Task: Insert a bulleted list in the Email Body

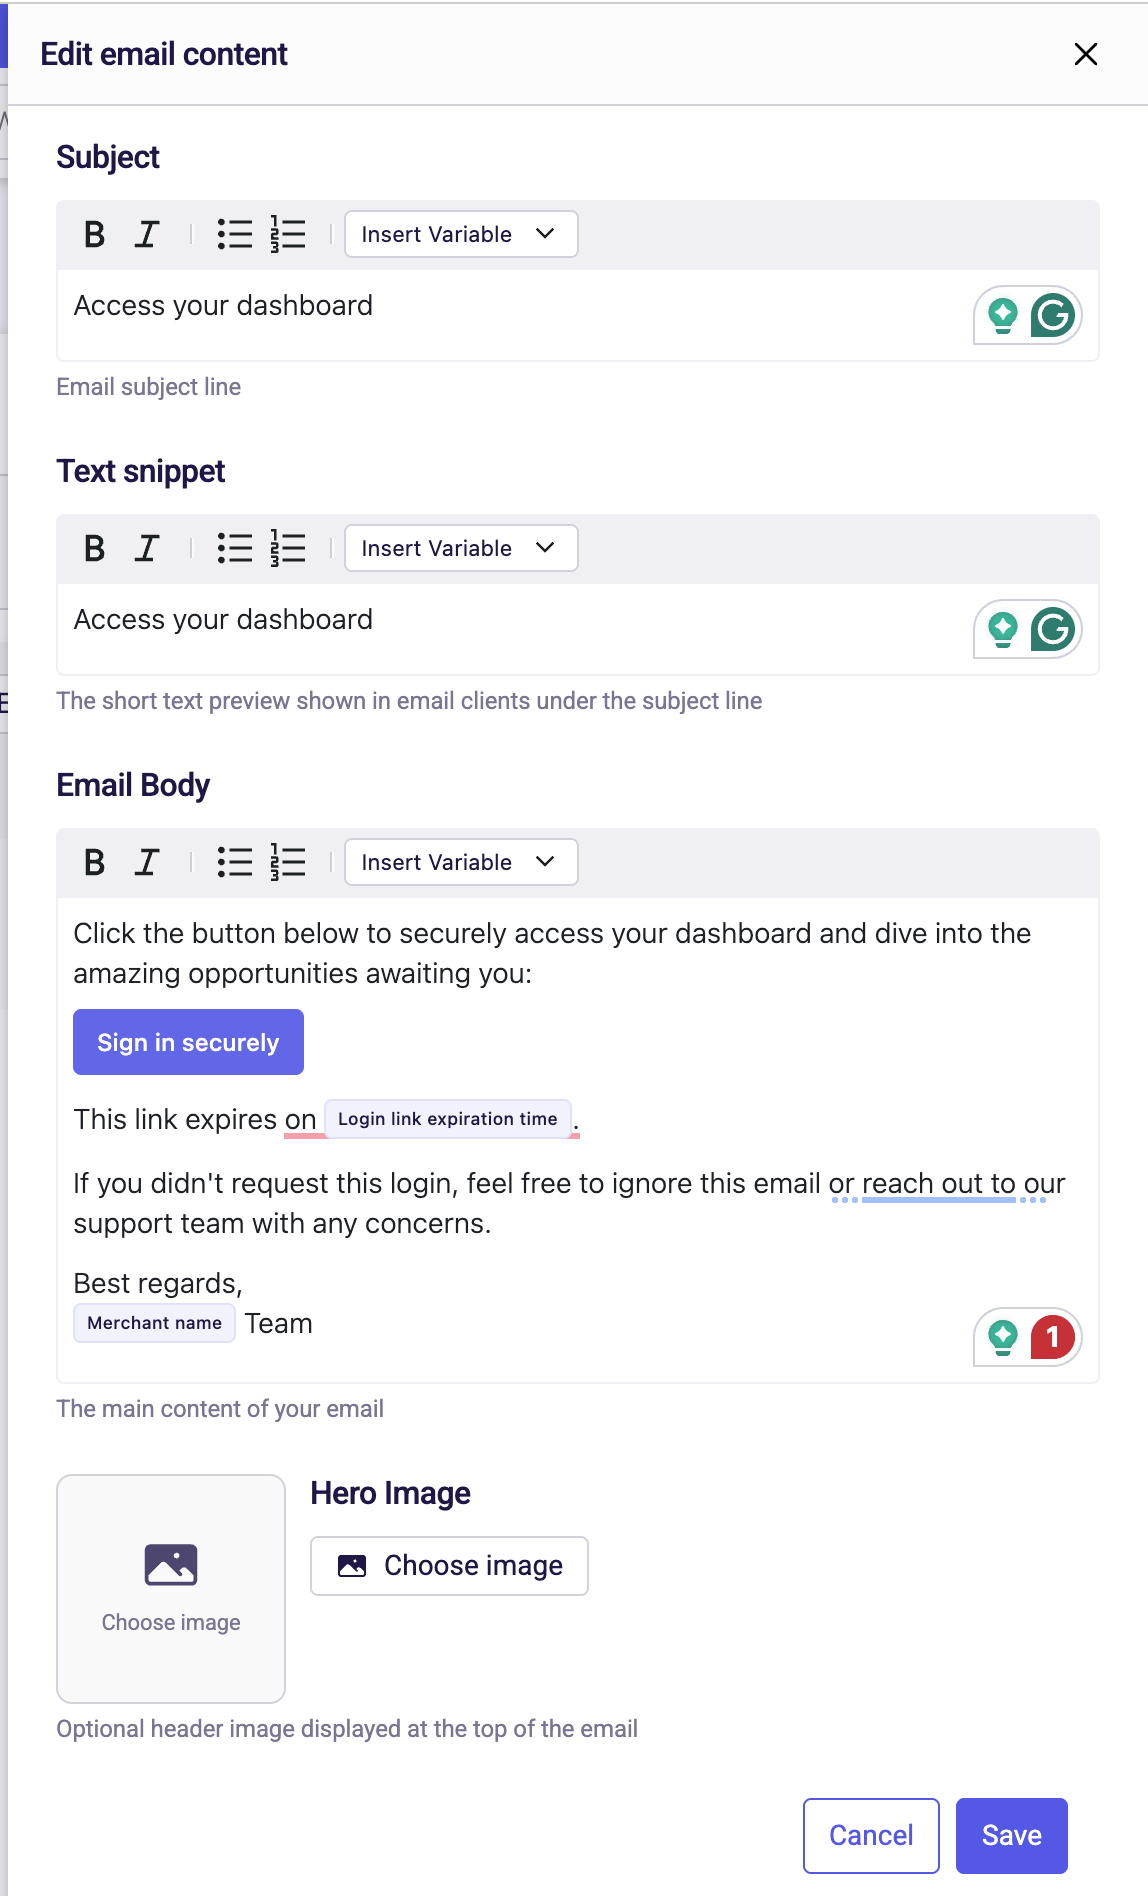Action: [x=234, y=862]
